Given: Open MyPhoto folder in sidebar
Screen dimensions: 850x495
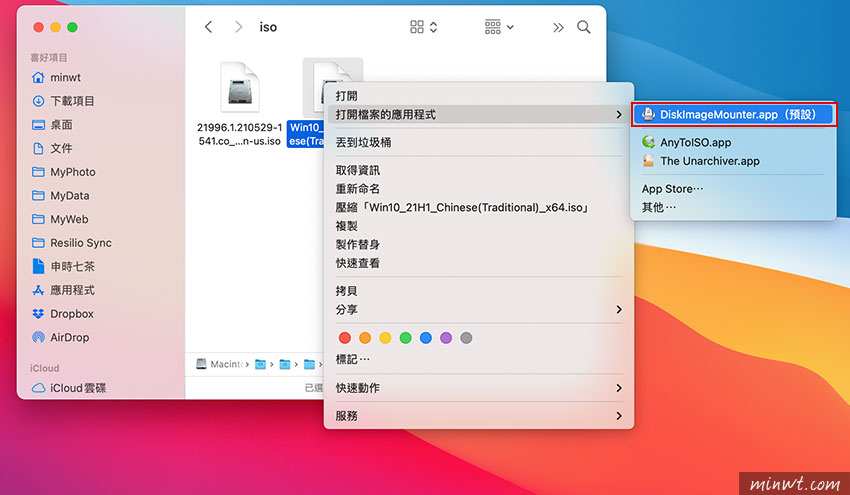Looking at the screenshot, I should [63, 172].
